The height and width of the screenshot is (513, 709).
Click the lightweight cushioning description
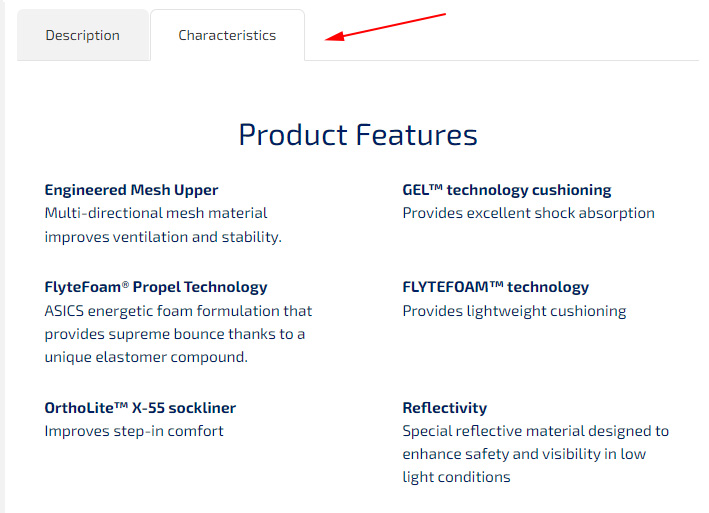tap(514, 311)
